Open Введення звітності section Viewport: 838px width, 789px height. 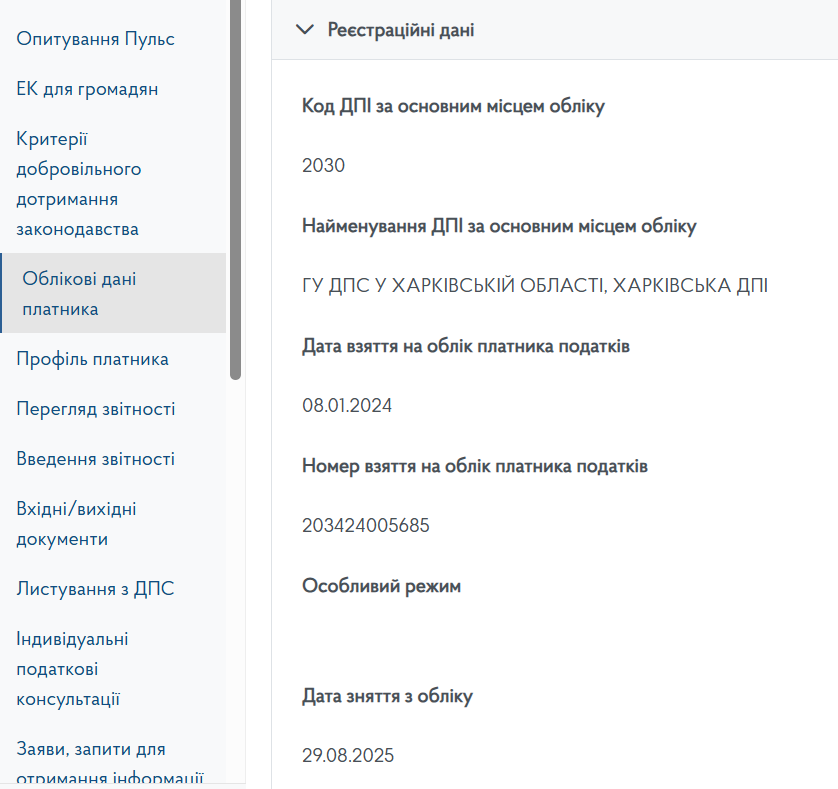coord(95,459)
